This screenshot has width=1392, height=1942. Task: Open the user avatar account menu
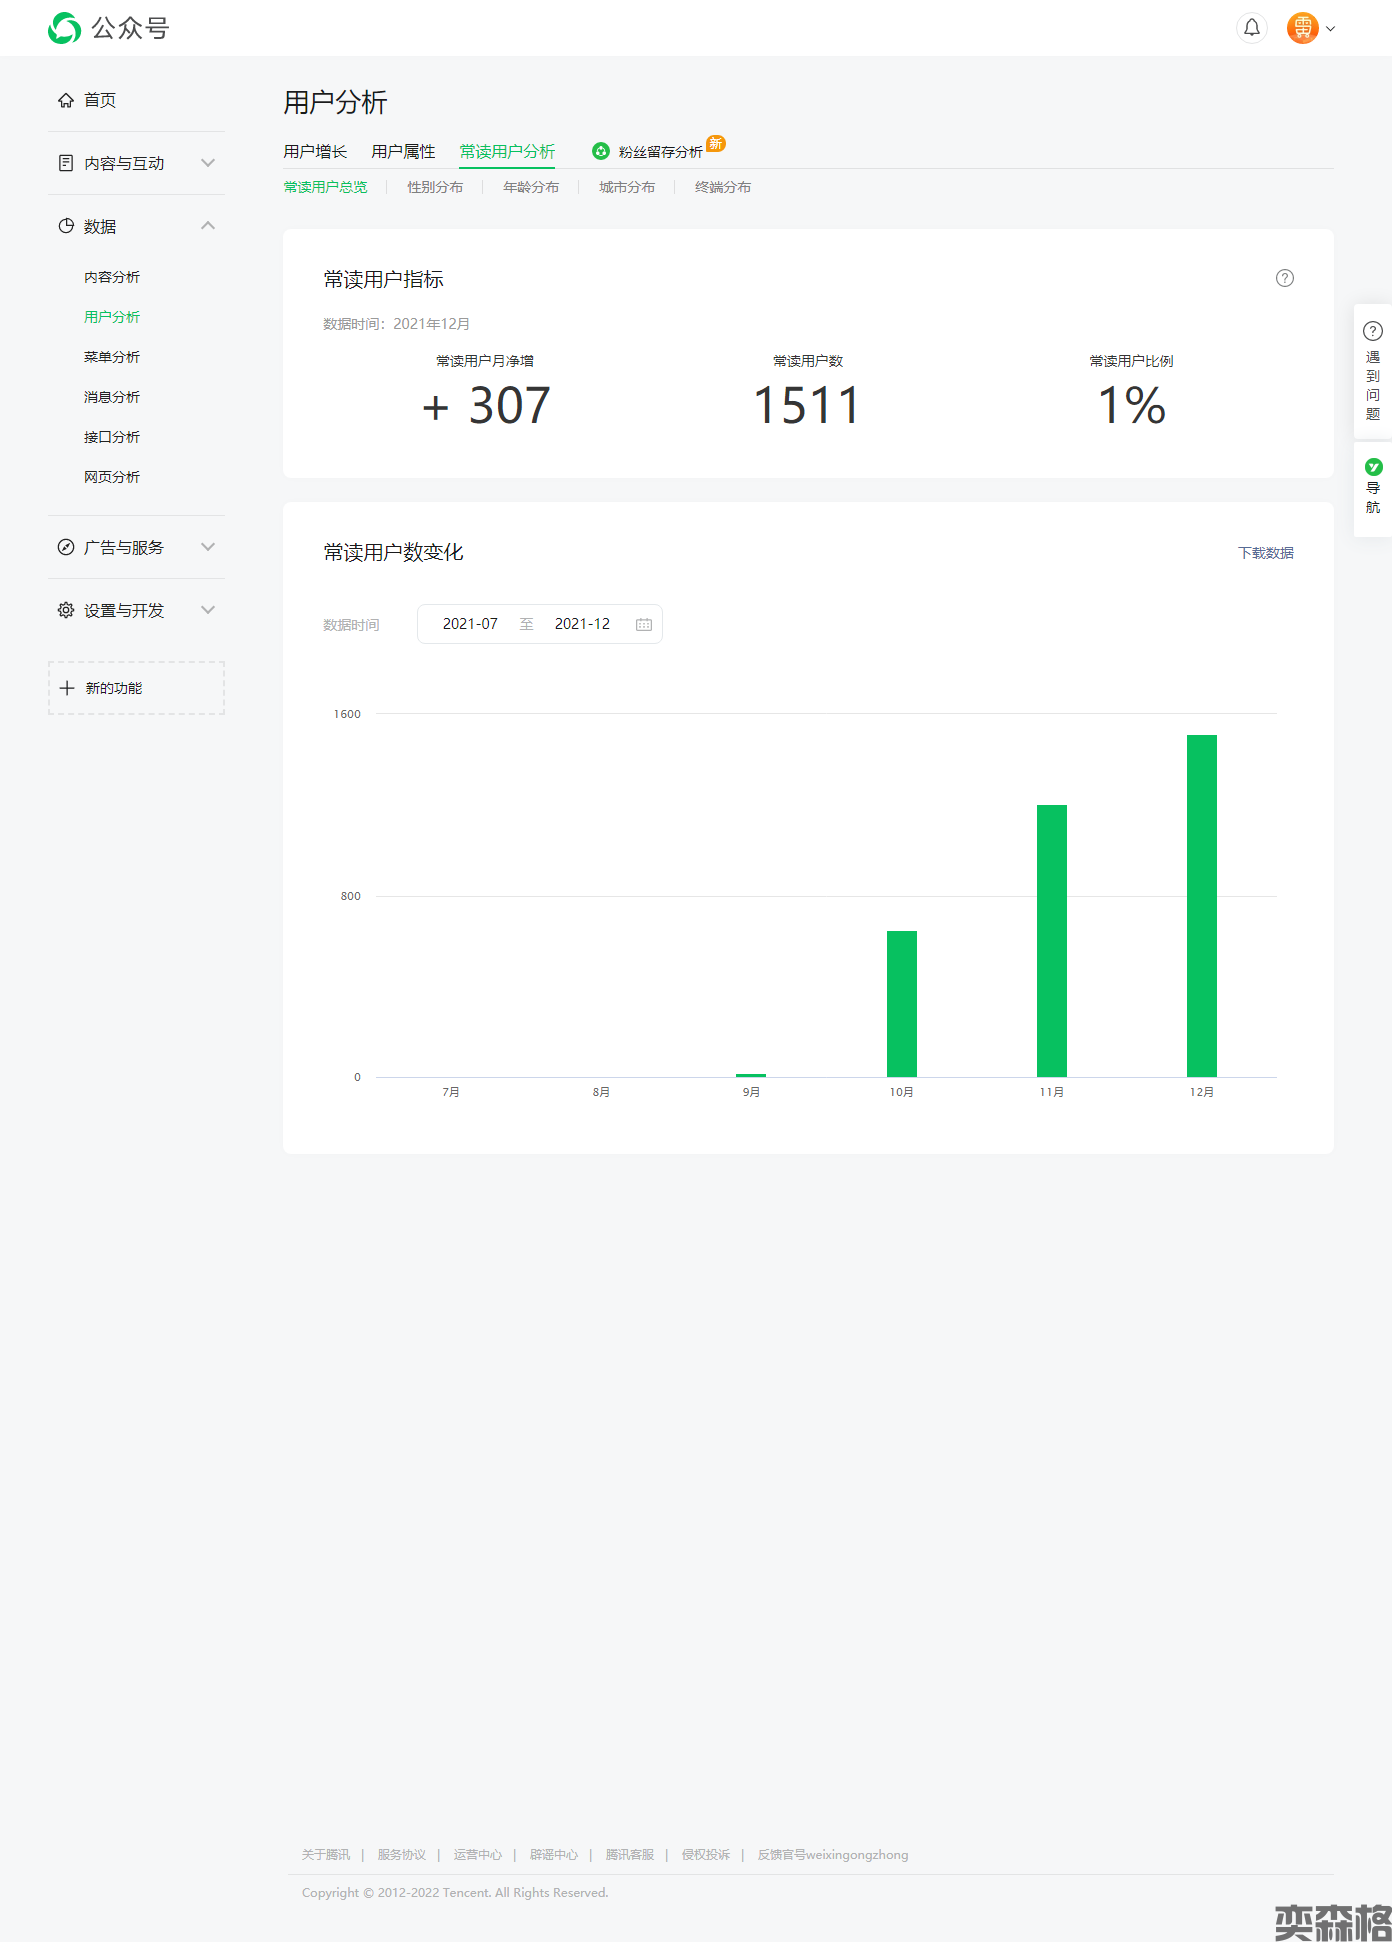pyautogui.click(x=1310, y=28)
